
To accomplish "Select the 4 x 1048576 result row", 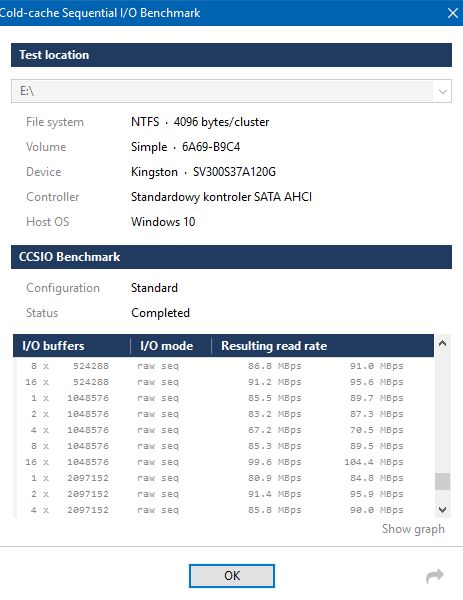I will [223, 430].
